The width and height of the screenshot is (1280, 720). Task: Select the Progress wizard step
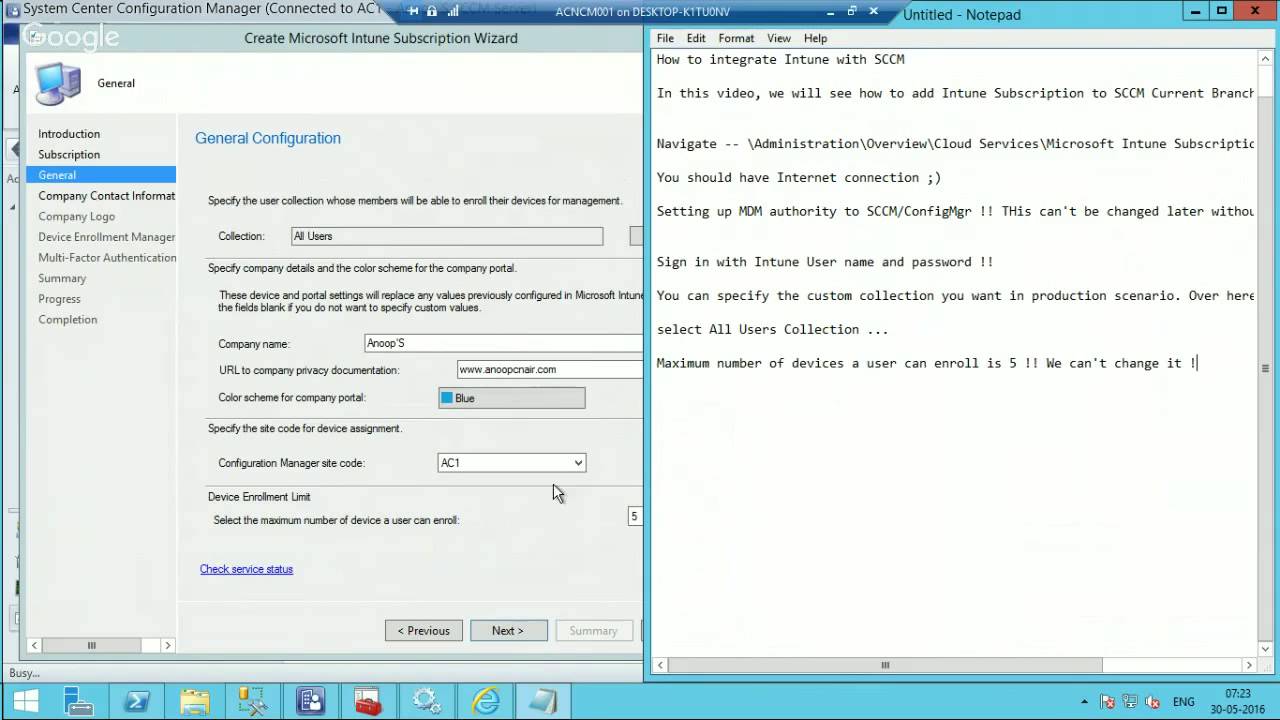59,299
